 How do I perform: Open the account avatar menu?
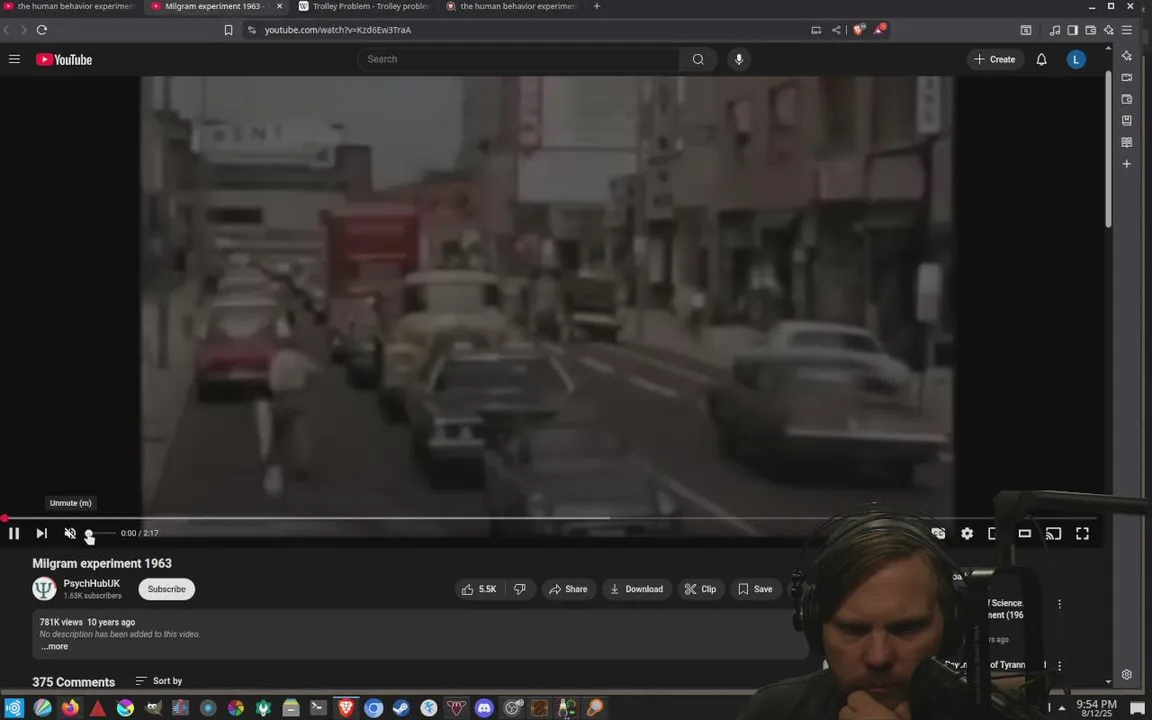[x=1076, y=60]
